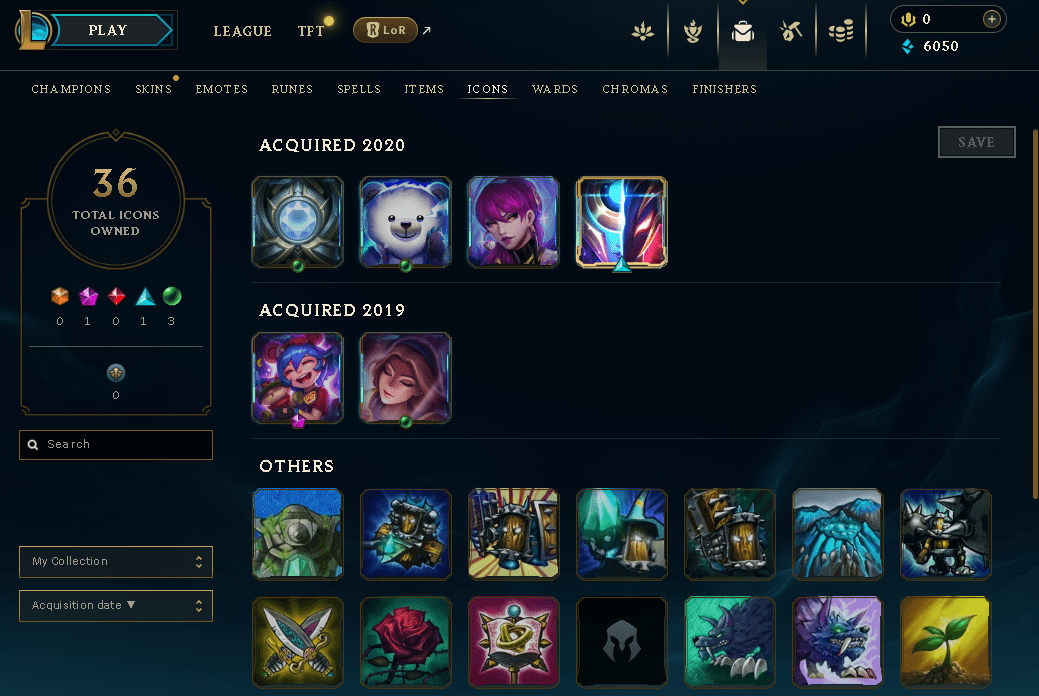Open the Clash trophy icon in the top bar

[692, 30]
